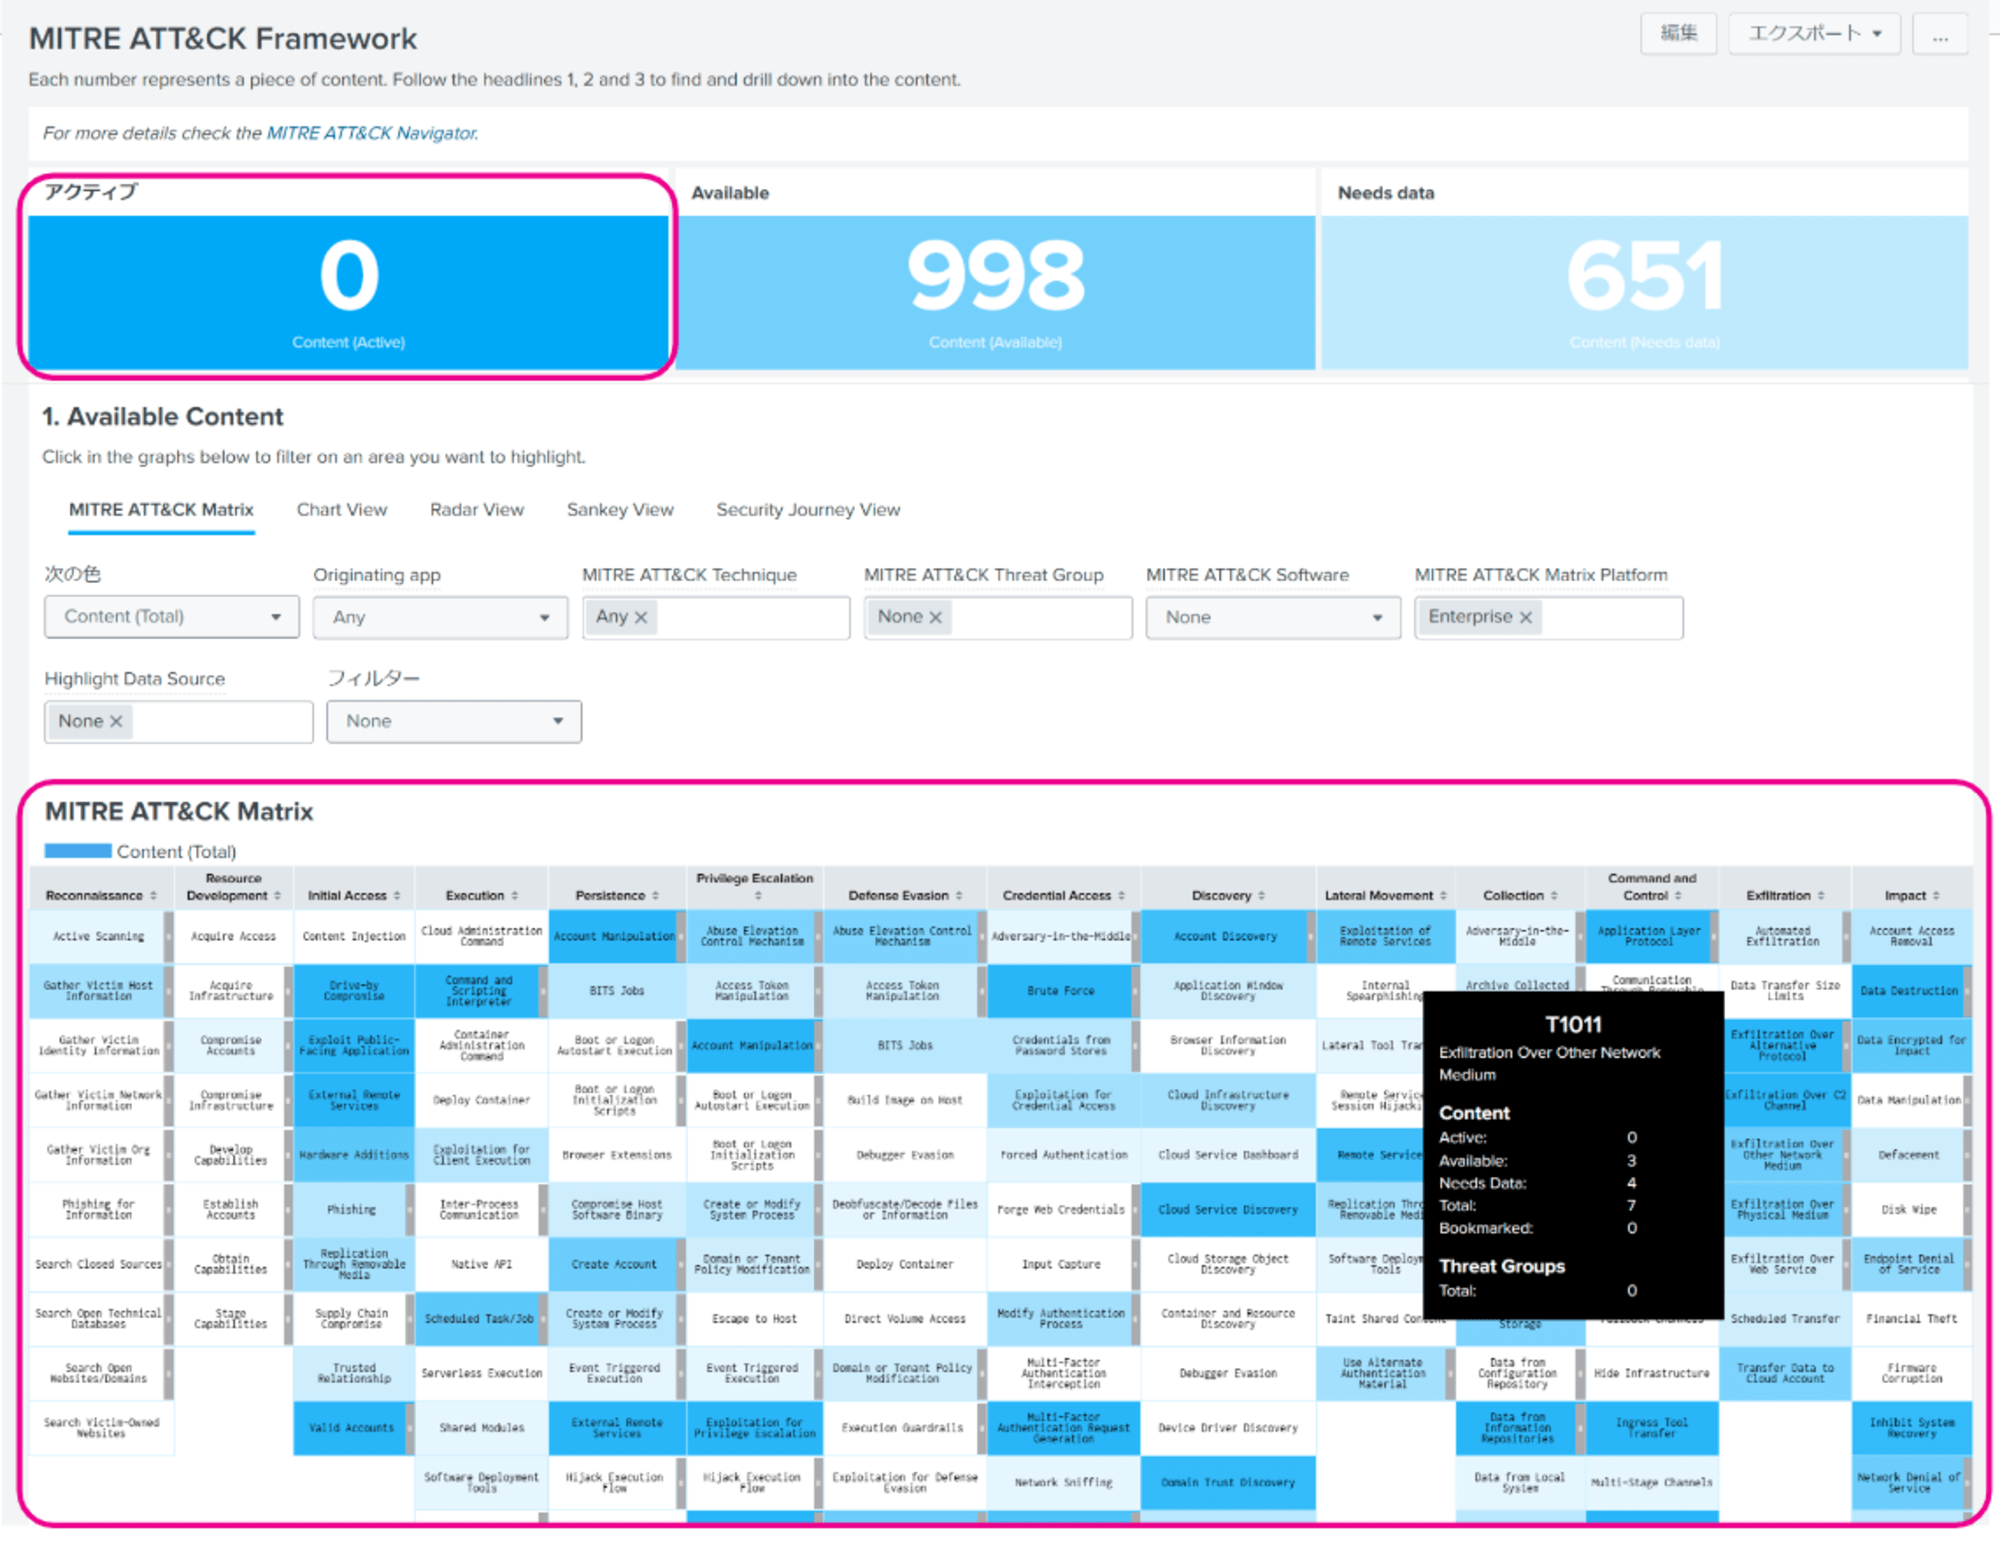Image resolution: width=2000 pixels, height=1544 pixels.
Task: Select the Brute Force technique cell
Action: pyautogui.click(x=1060, y=991)
